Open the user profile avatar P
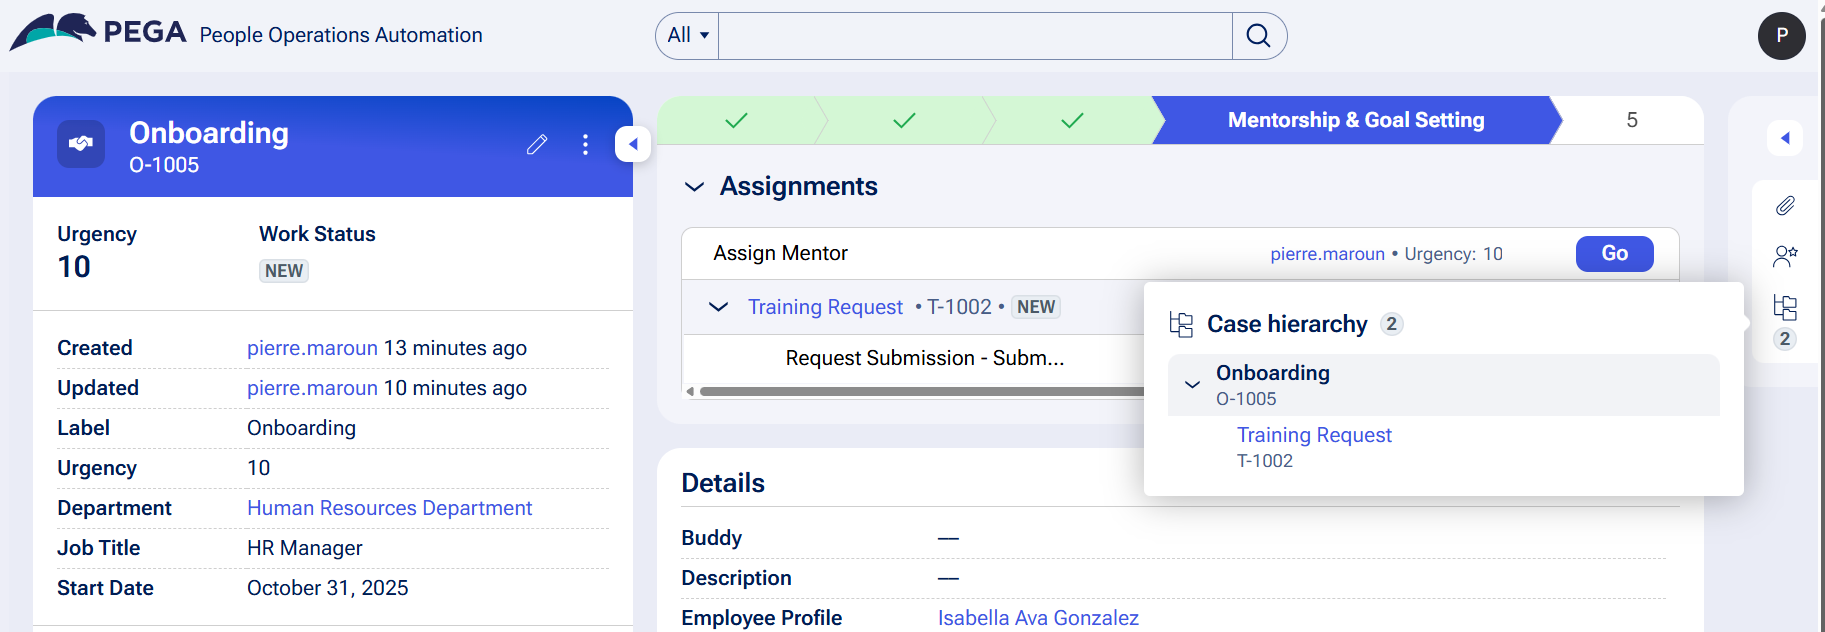 pyautogui.click(x=1781, y=36)
